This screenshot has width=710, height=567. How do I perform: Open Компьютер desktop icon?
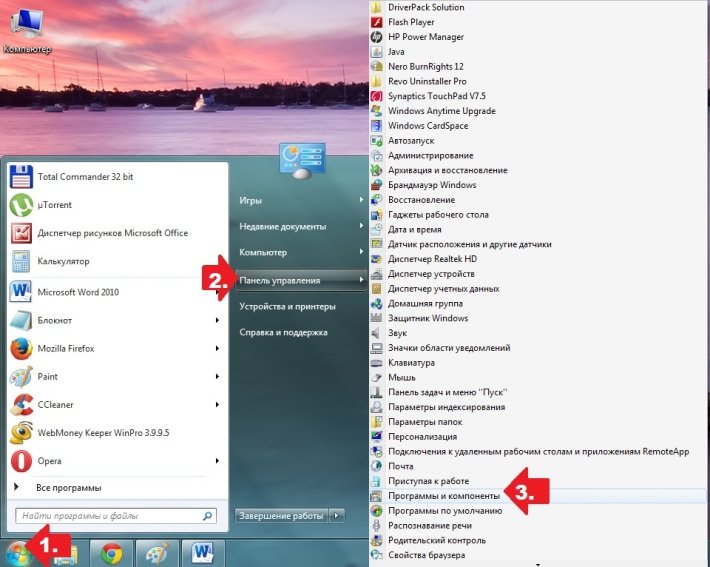[27, 24]
